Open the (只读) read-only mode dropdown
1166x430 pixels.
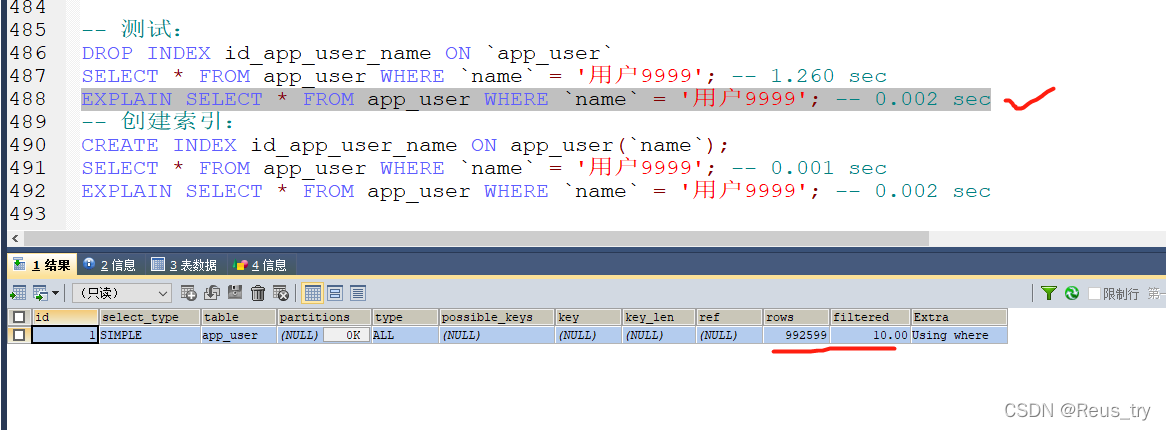(x=122, y=293)
